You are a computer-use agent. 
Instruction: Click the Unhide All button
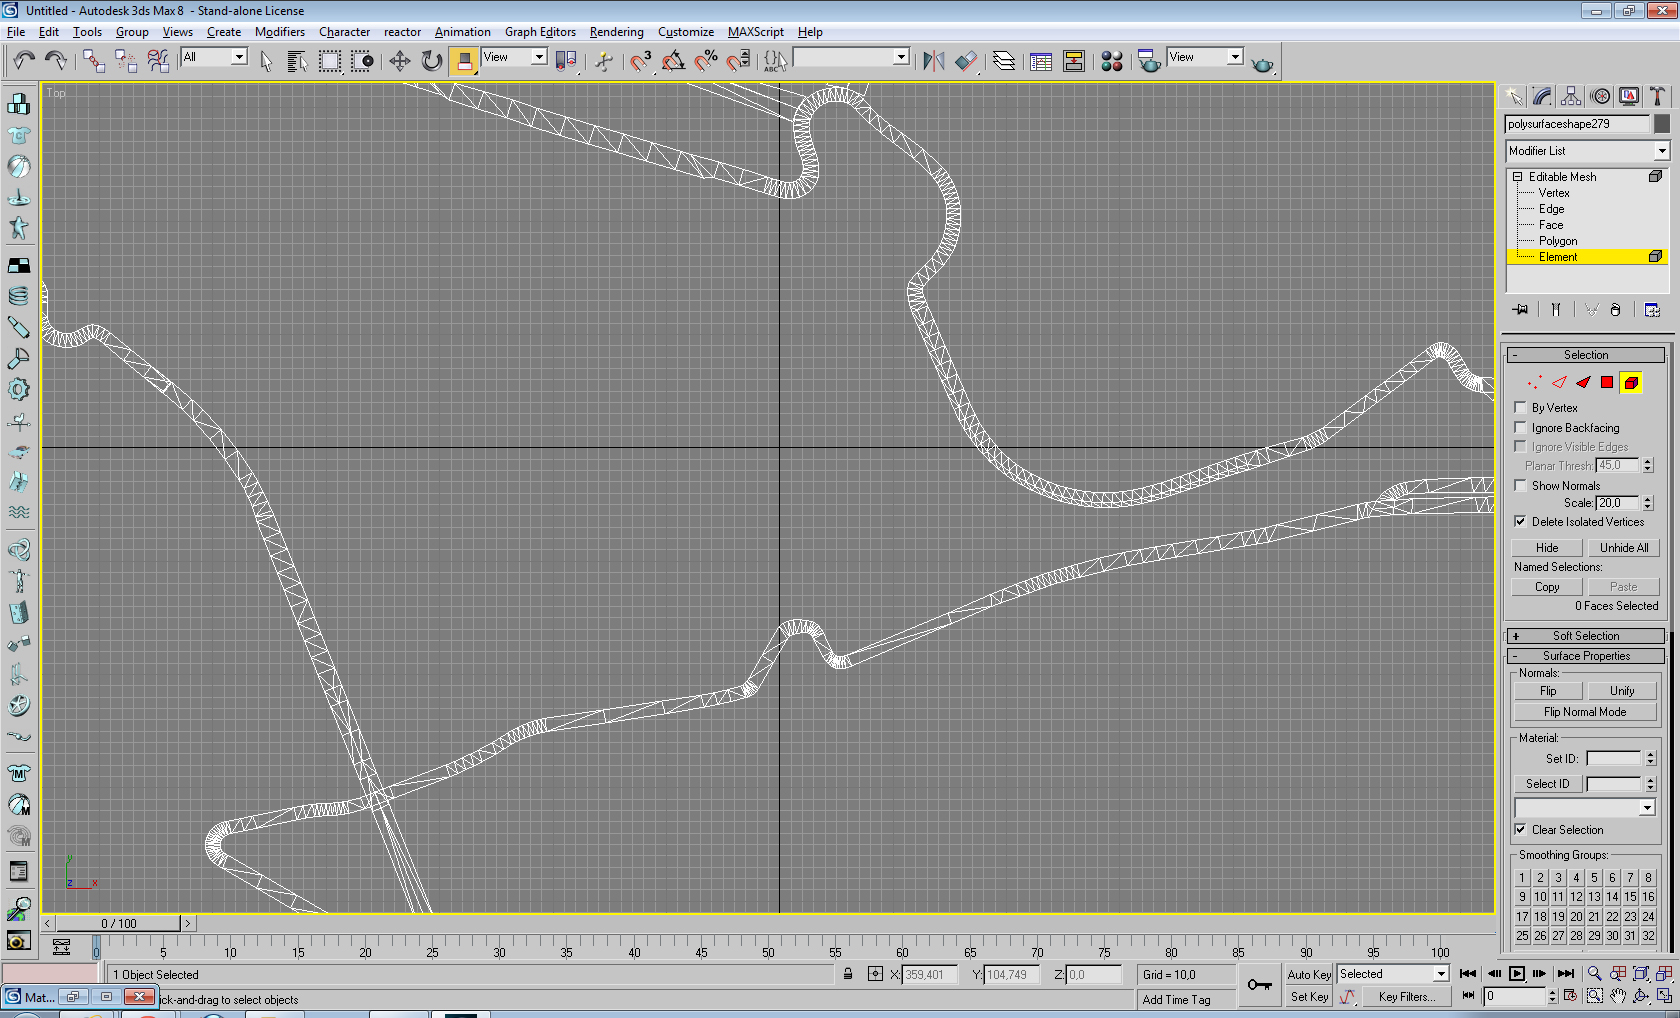coord(1624,548)
